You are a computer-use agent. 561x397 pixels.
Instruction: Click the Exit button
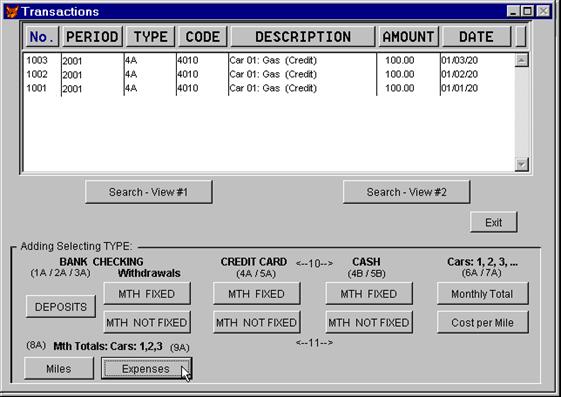(x=494, y=222)
